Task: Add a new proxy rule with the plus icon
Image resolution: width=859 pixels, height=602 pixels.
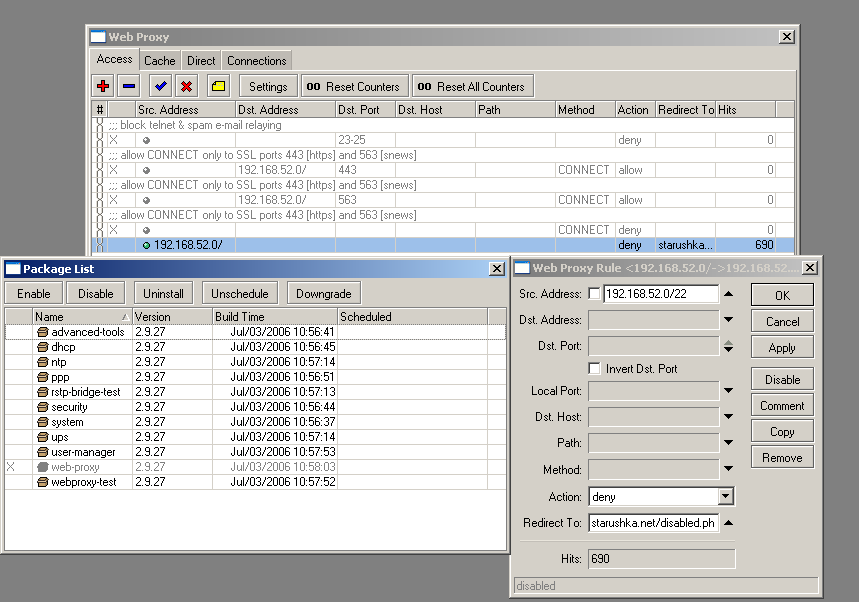Action: [103, 86]
